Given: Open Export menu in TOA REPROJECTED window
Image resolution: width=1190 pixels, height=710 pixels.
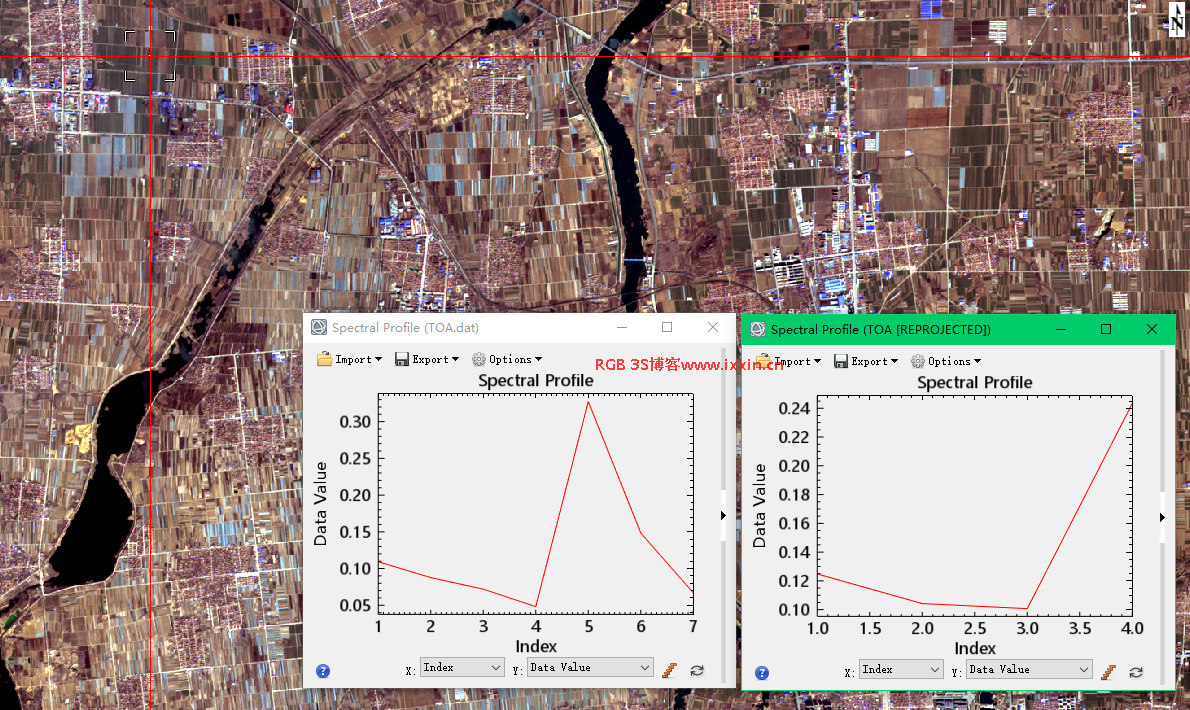Looking at the screenshot, I should (x=866, y=362).
